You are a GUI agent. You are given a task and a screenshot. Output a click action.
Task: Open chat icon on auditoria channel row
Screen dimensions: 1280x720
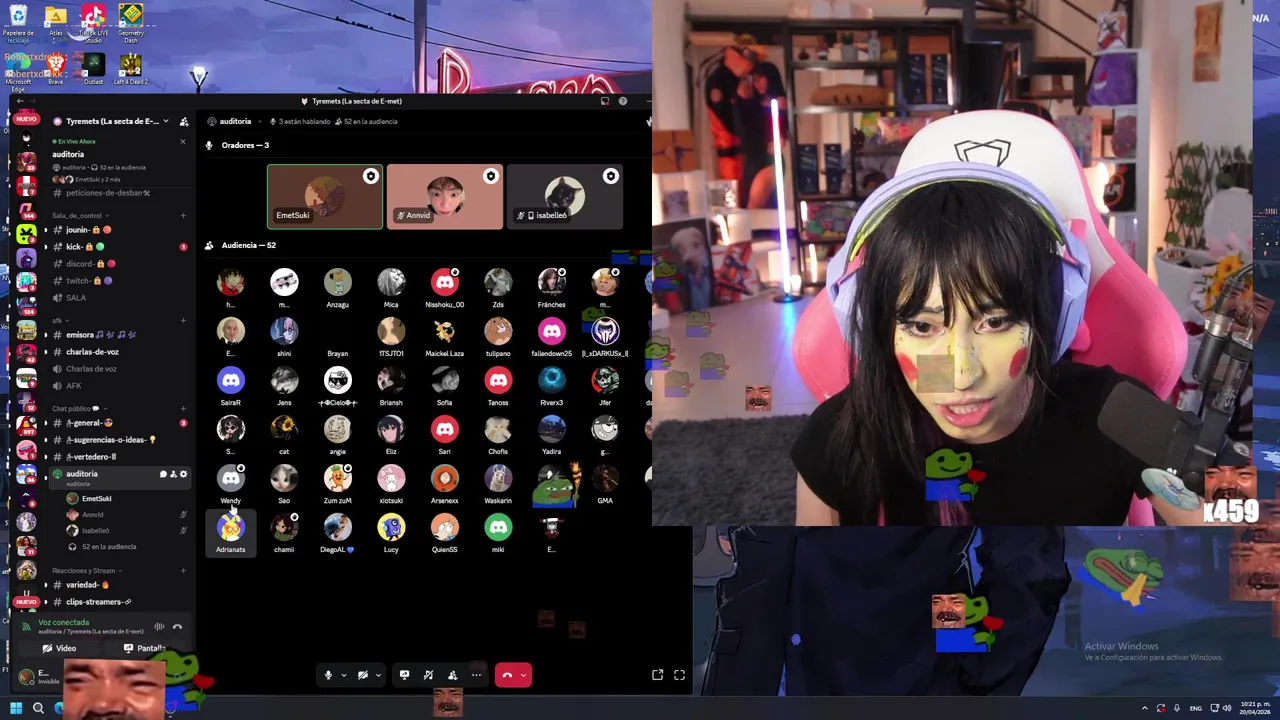pos(163,474)
